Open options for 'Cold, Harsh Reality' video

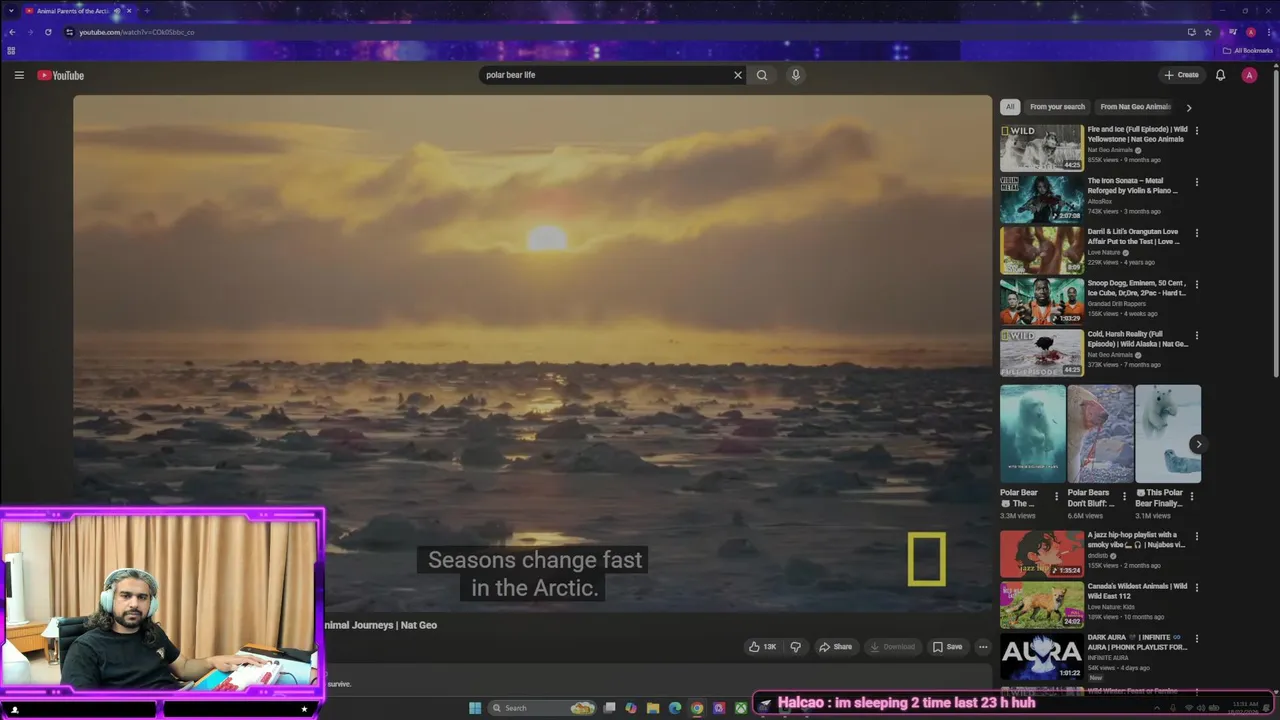coord(1197,335)
